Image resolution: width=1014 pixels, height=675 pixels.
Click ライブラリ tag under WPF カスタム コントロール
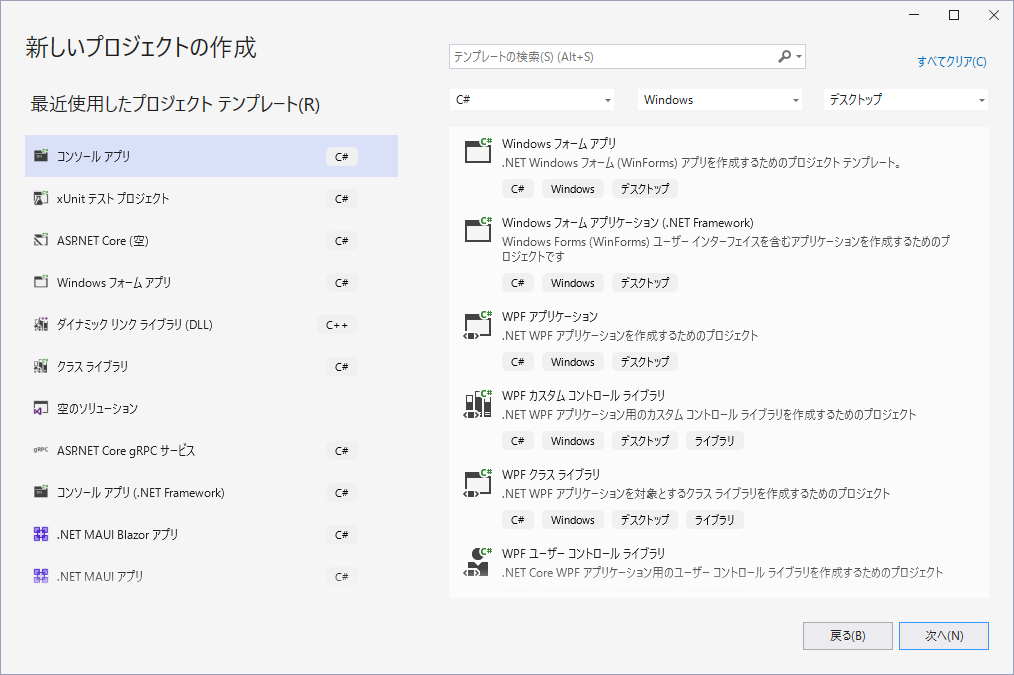(714, 441)
